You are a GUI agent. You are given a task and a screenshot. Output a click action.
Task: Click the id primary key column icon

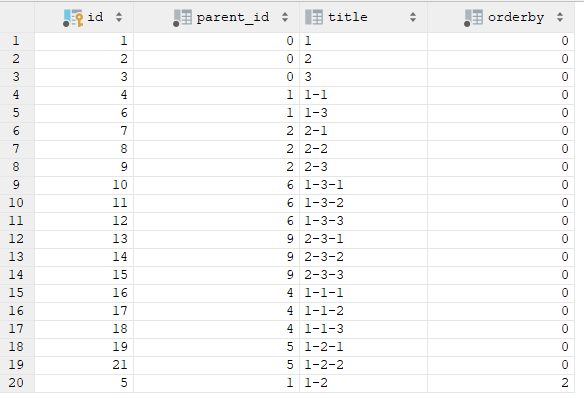(x=73, y=18)
